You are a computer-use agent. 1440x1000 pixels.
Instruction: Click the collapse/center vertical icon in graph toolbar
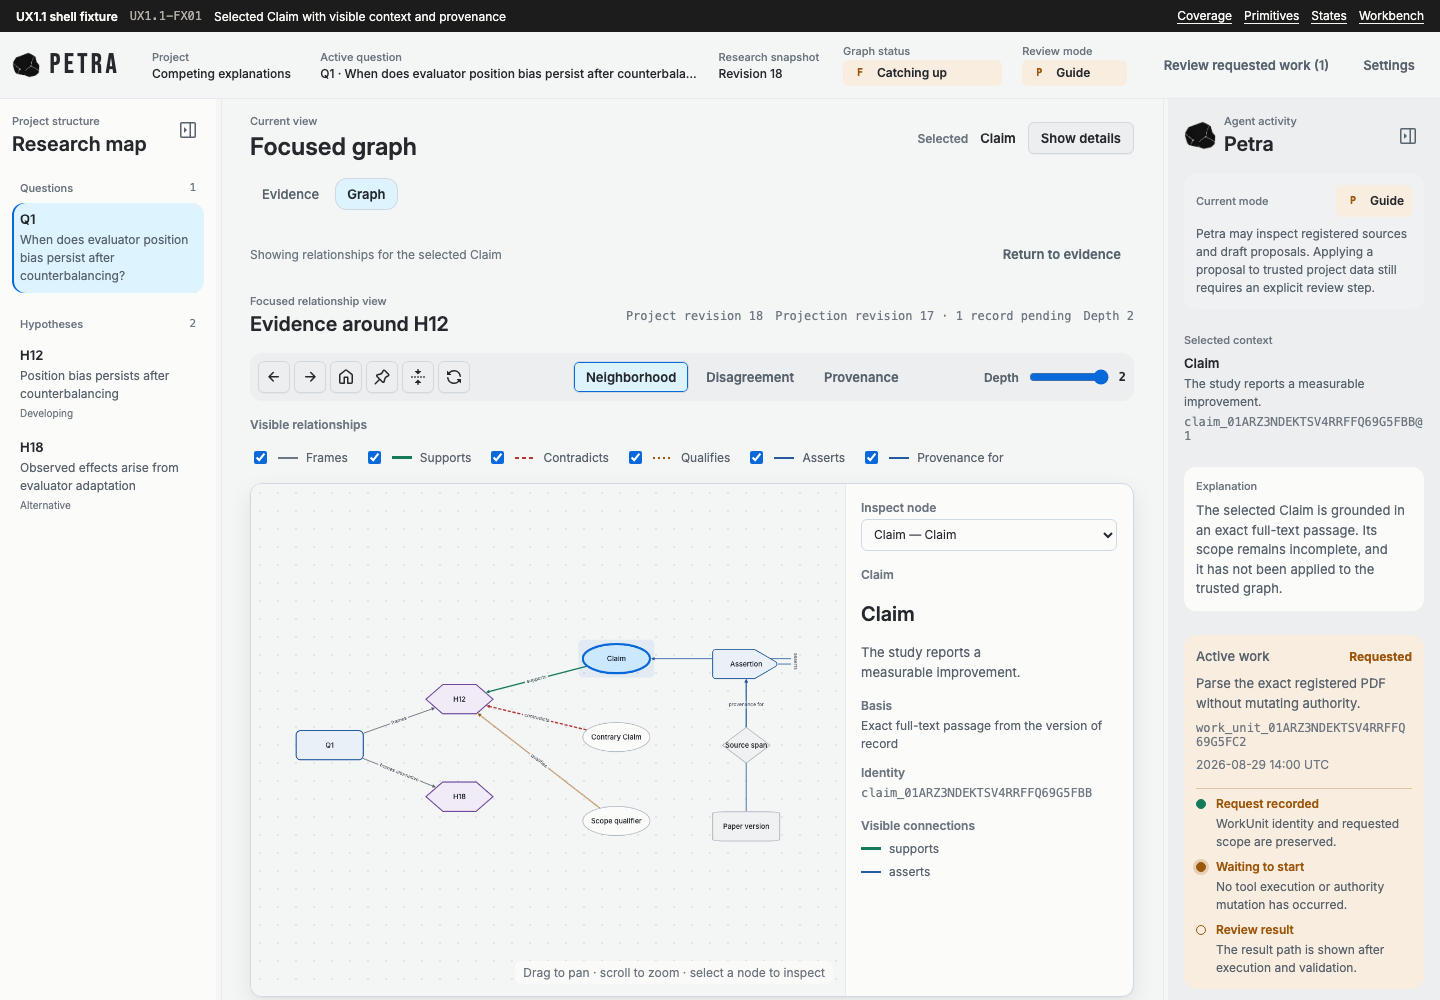pyautogui.click(x=418, y=377)
